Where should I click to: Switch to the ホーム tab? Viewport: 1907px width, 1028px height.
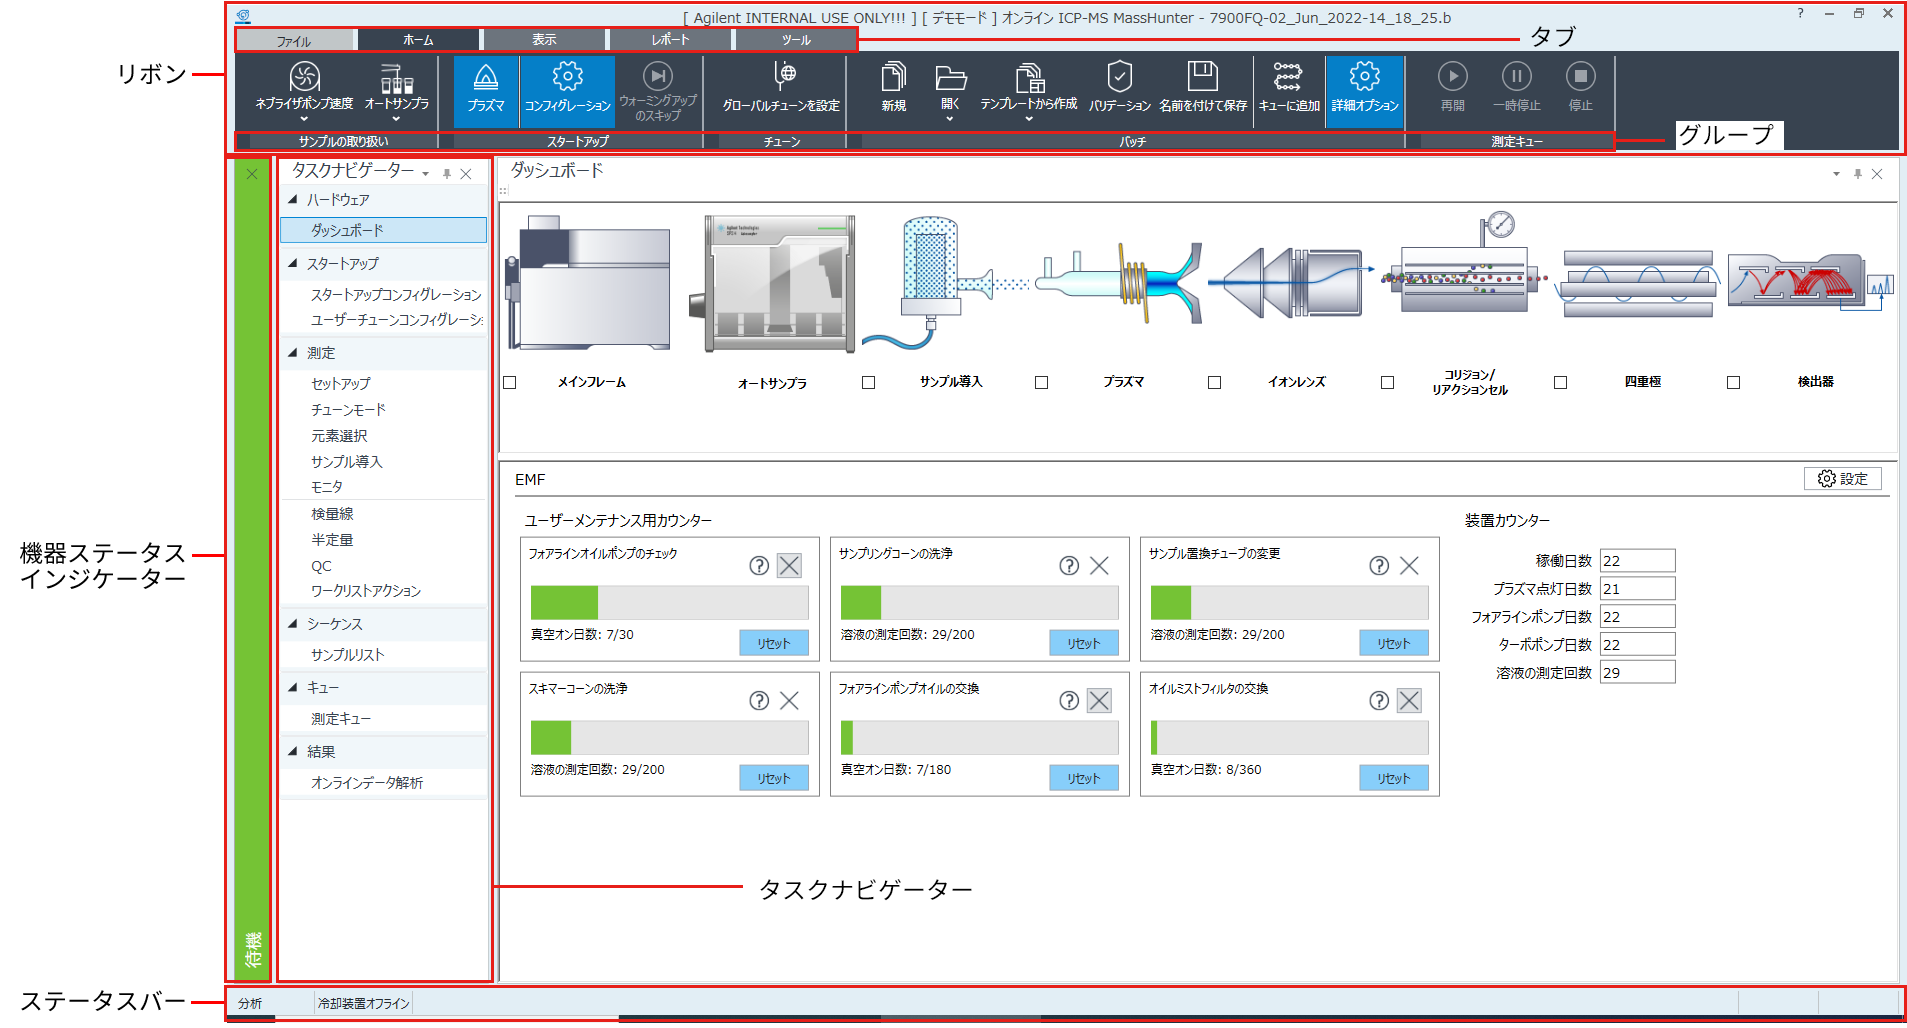point(418,40)
